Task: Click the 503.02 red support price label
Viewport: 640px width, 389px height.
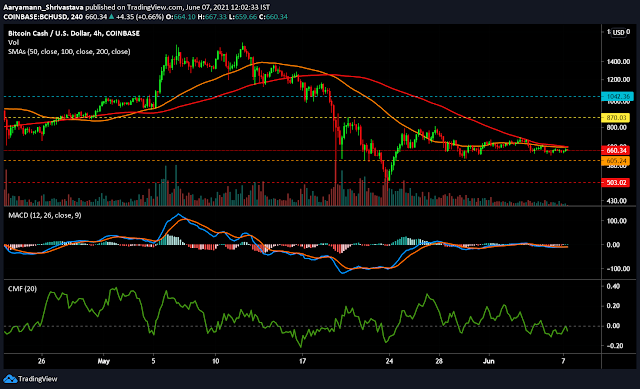Action: tap(616, 182)
